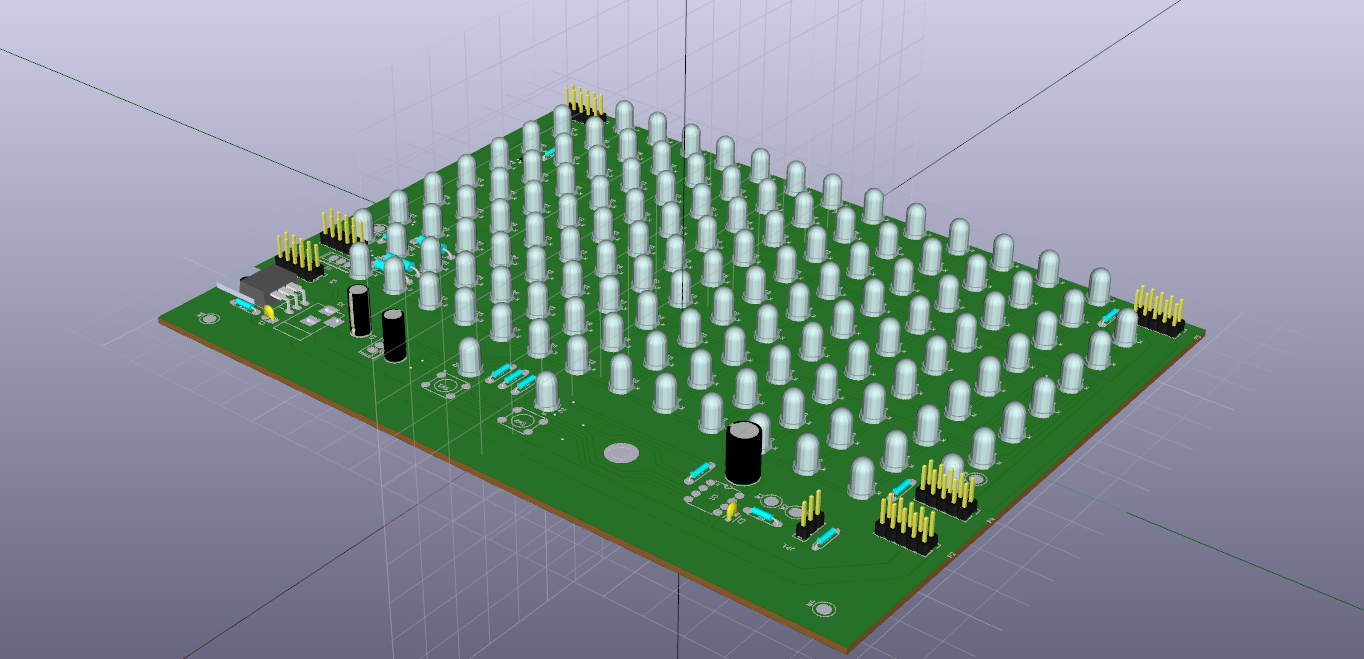Click the pin header on the right board edge
The width and height of the screenshot is (1364, 659).
[x=1159, y=313]
